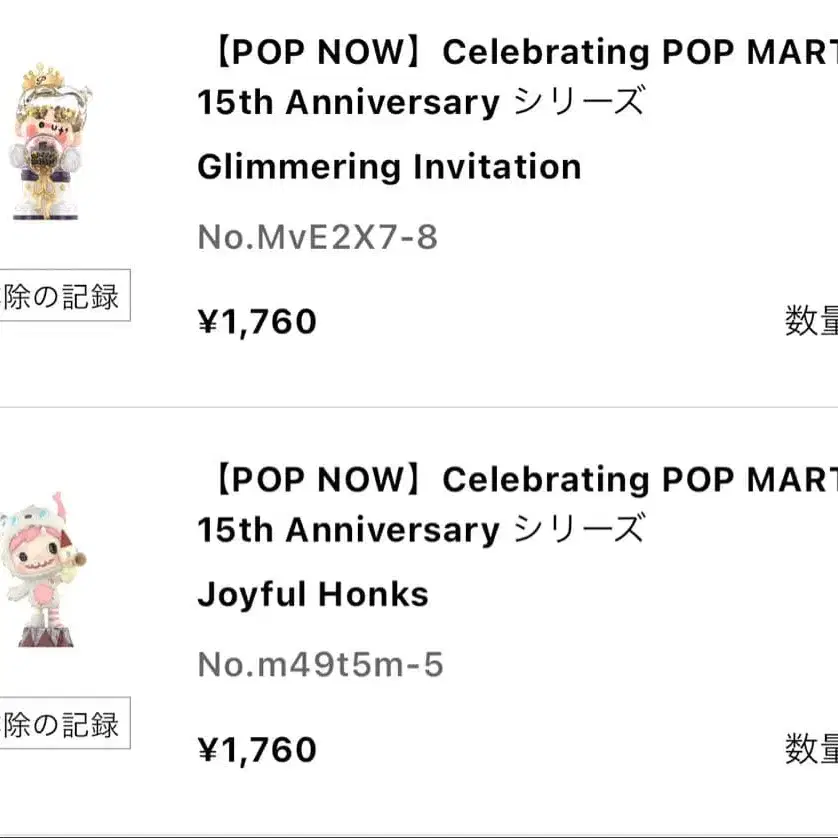Select order number No.MvE2X7-8
The height and width of the screenshot is (838, 838).
pyautogui.click(x=317, y=238)
